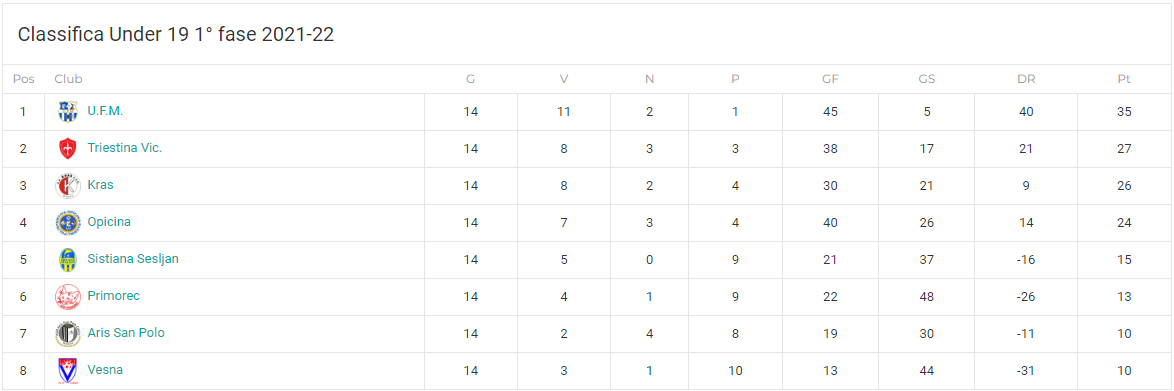Click the Vesna blue-red shield icon
The image size is (1174, 391).
[x=68, y=371]
